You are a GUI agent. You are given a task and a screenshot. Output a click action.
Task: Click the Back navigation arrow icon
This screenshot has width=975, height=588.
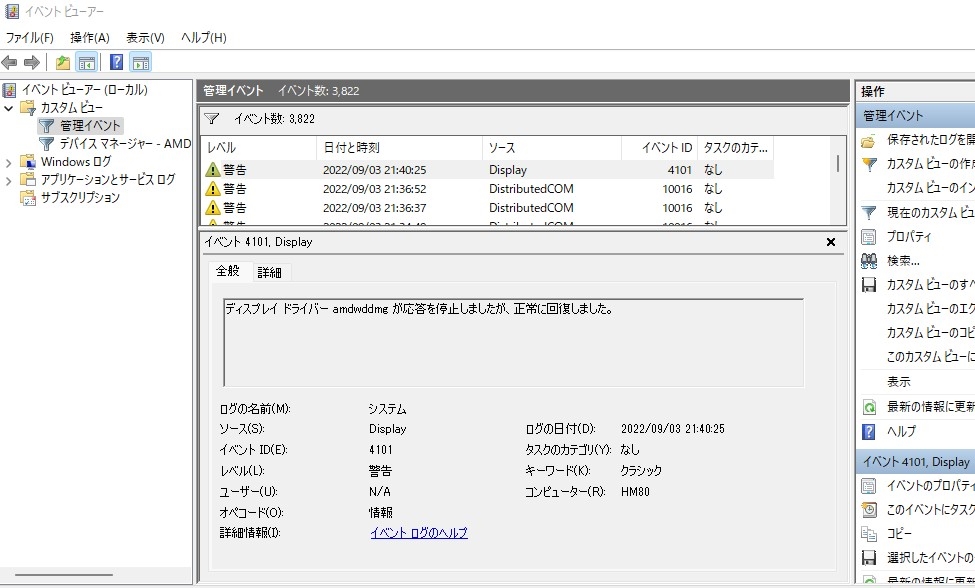click(10, 61)
